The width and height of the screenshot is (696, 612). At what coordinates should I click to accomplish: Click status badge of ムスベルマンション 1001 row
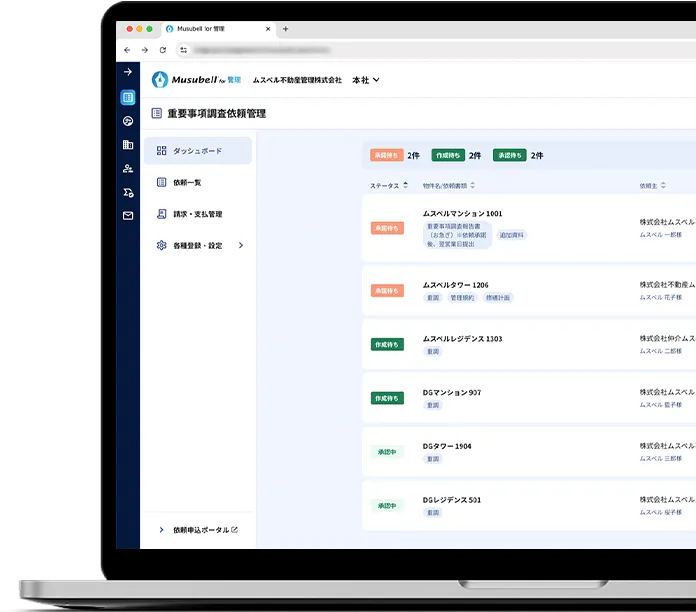(387, 228)
